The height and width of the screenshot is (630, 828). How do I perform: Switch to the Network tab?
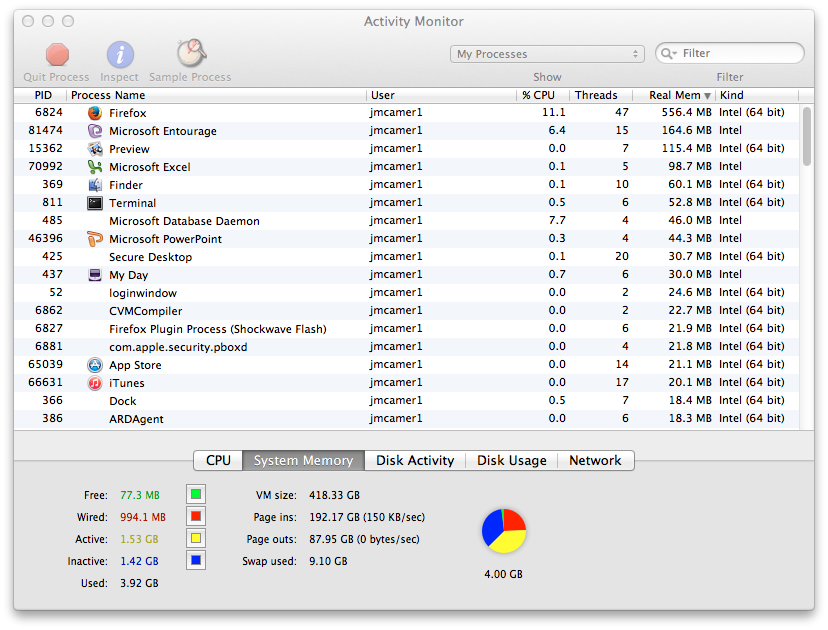(595, 460)
